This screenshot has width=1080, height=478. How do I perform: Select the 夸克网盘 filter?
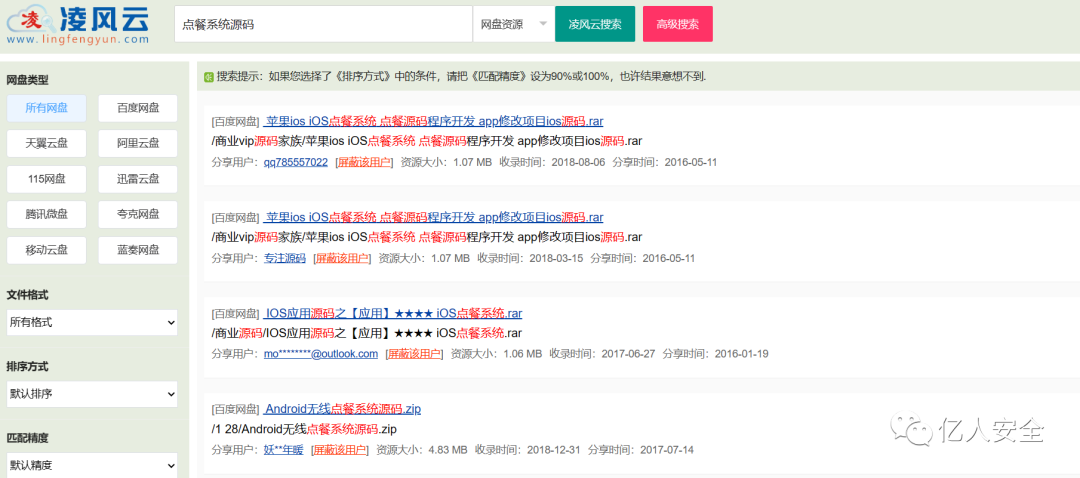(x=138, y=215)
